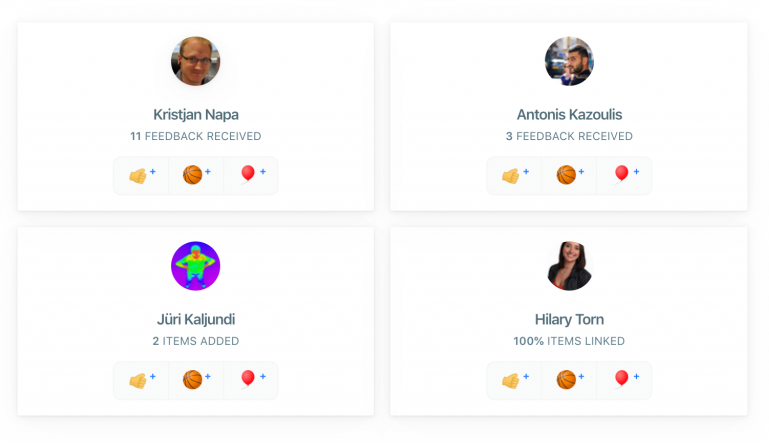
Task: Add balloon reaction for Kristjan Napa
Action: [x=251, y=176]
